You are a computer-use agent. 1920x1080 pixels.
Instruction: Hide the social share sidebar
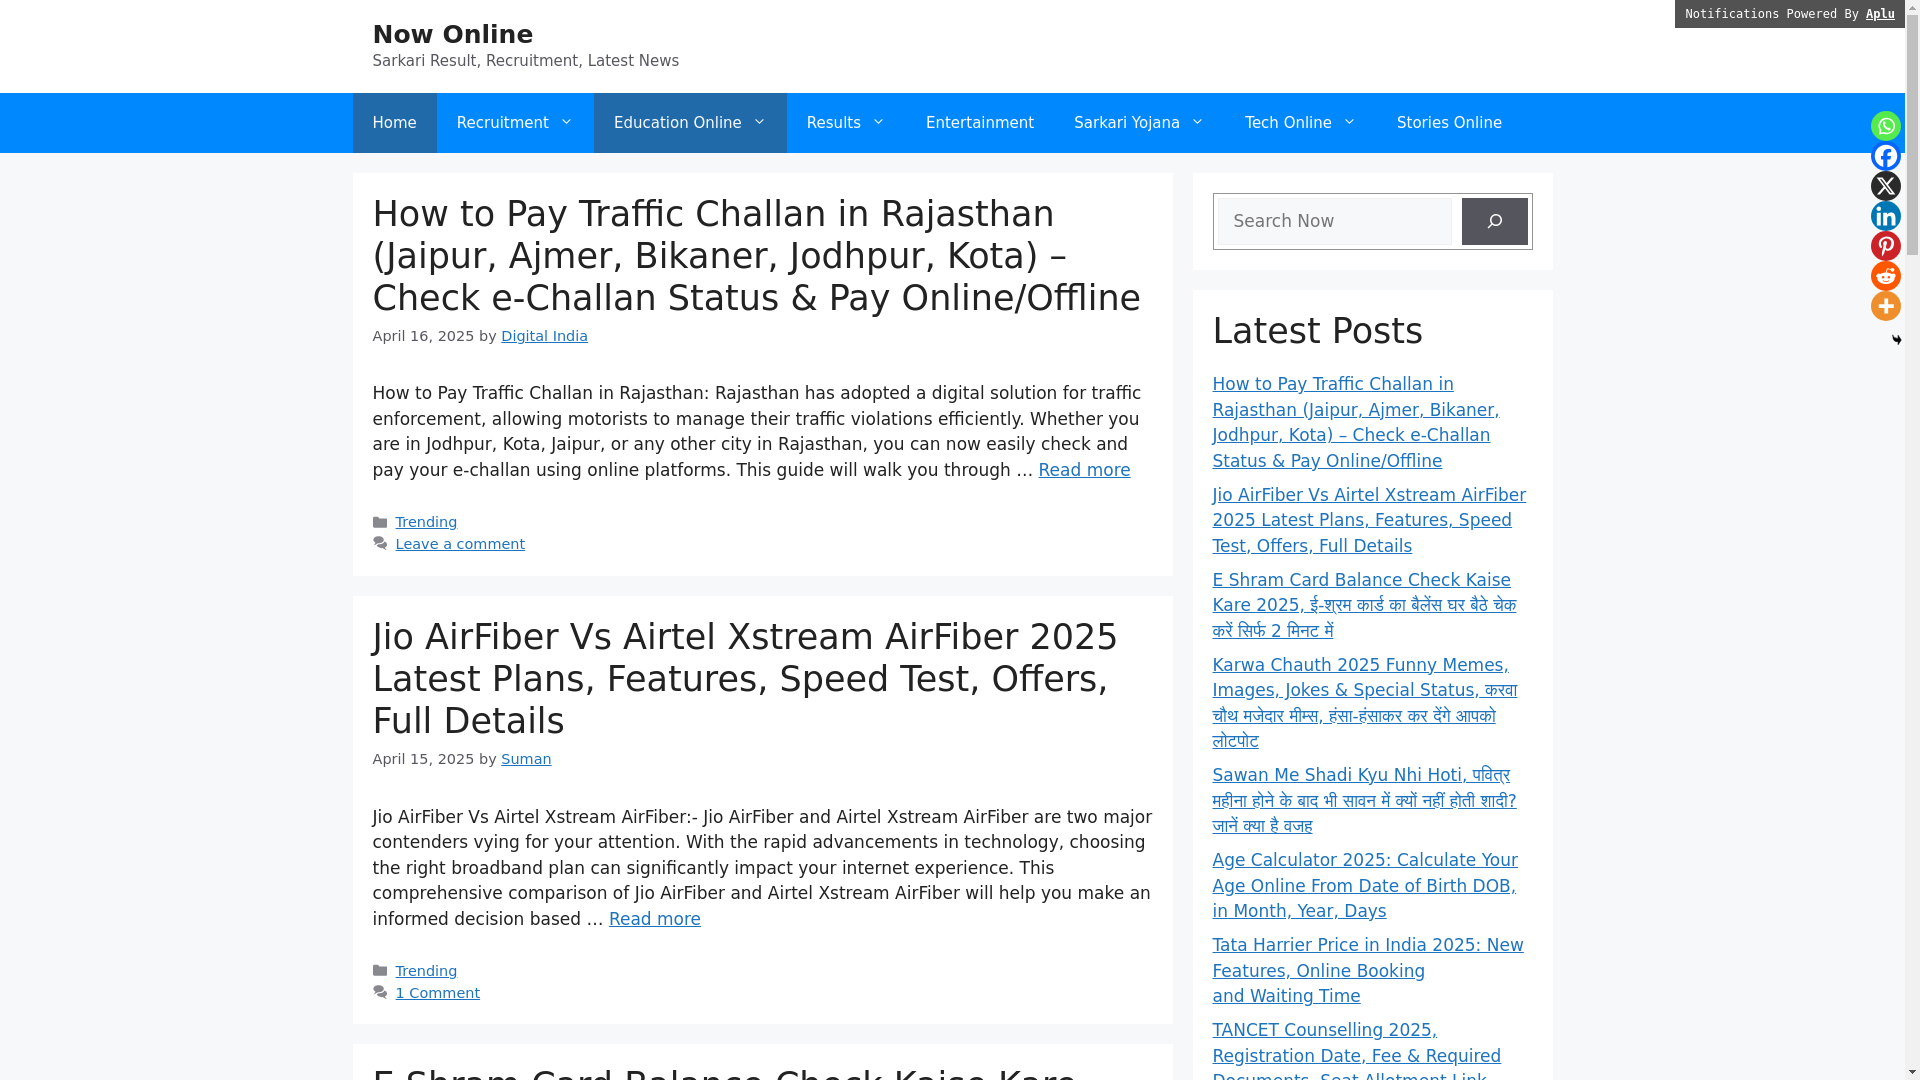click(x=1896, y=340)
